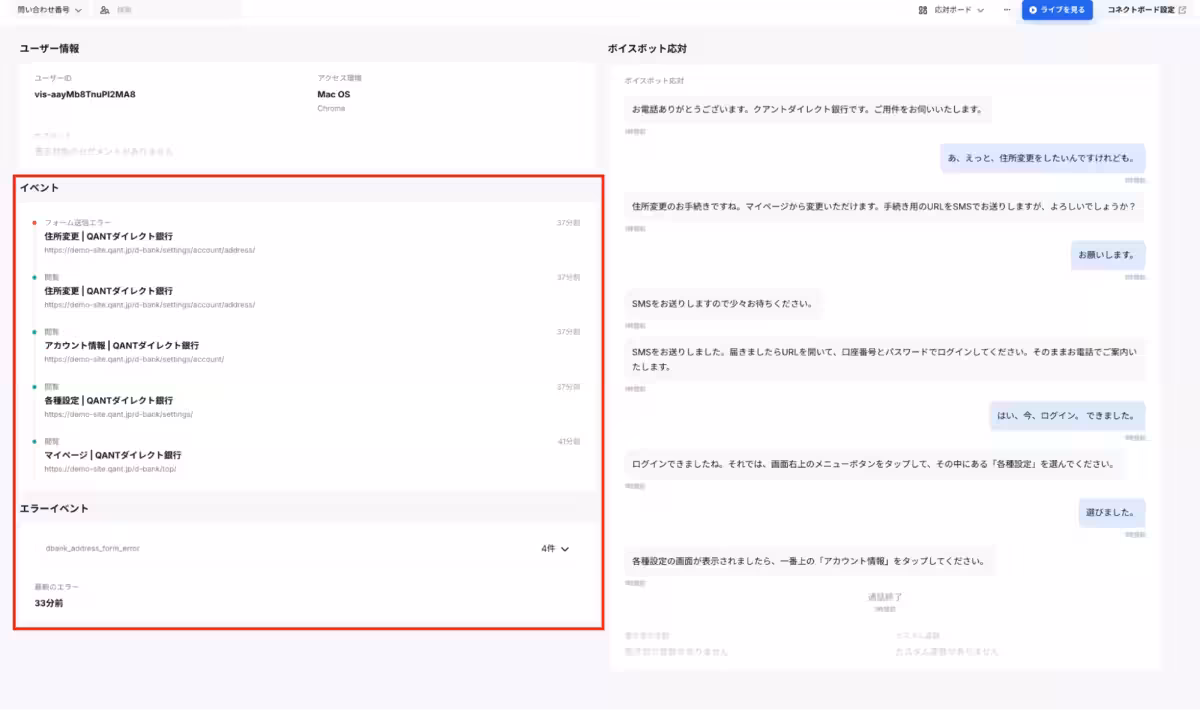Select user ID vis-aayMb8TnuPI2MA8

pyautogui.click(x=85, y=95)
